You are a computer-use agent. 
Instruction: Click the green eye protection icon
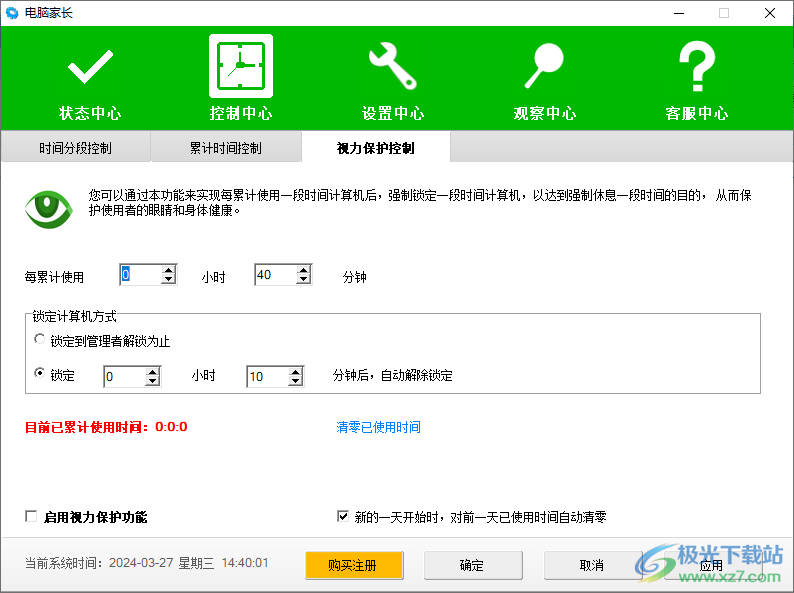(x=49, y=209)
